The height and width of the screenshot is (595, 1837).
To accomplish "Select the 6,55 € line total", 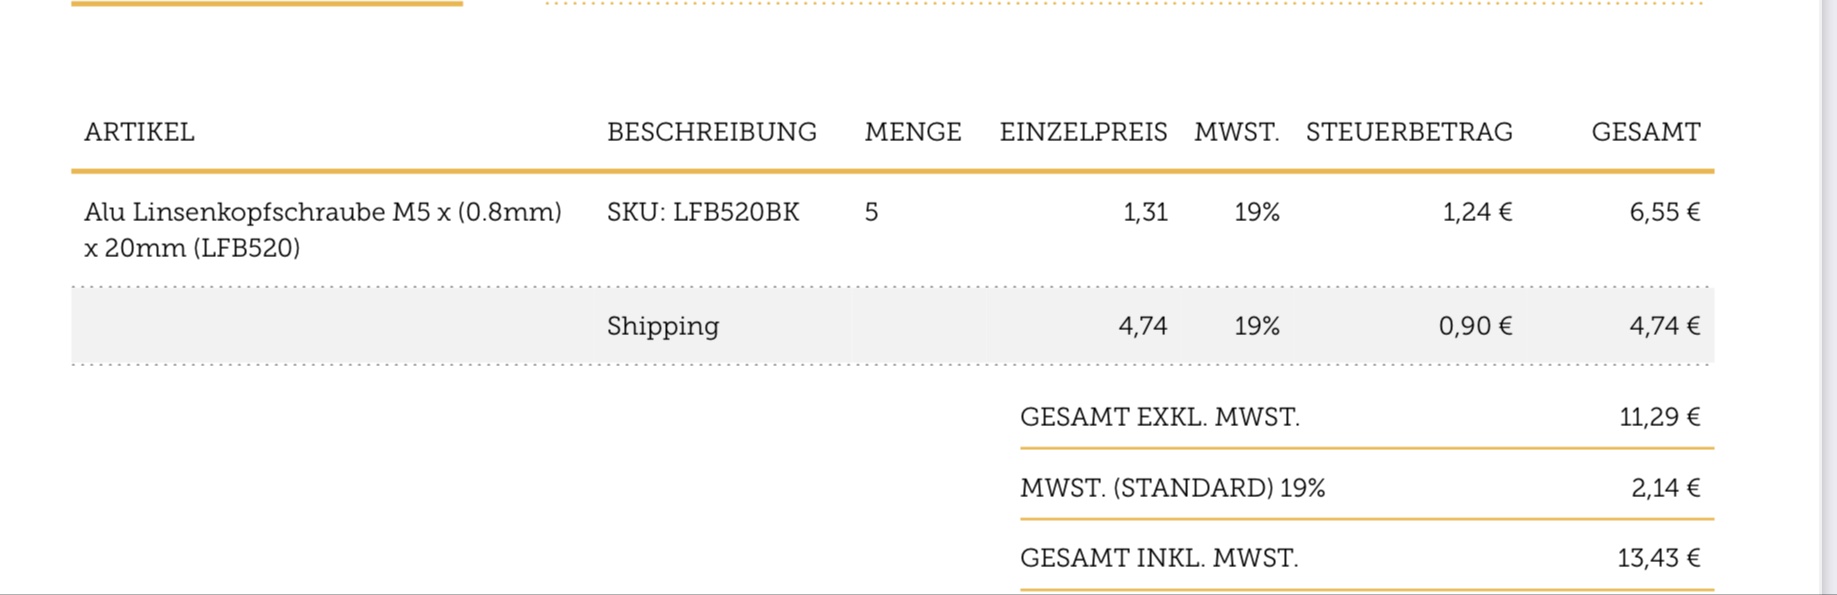I will point(1664,212).
